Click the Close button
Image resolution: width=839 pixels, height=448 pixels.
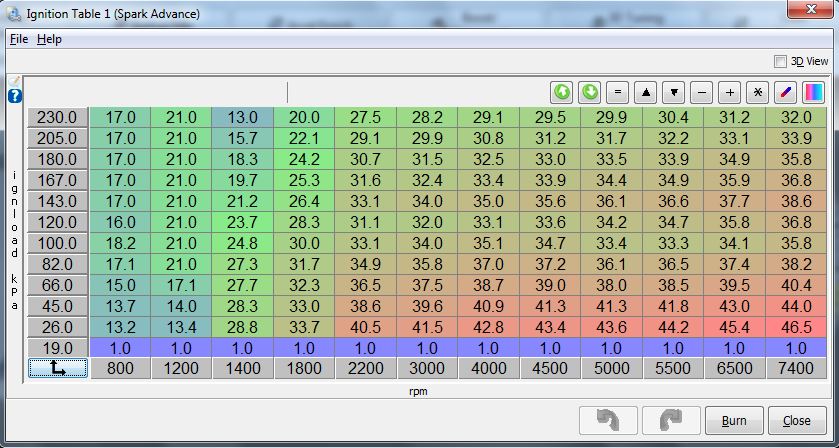click(797, 421)
